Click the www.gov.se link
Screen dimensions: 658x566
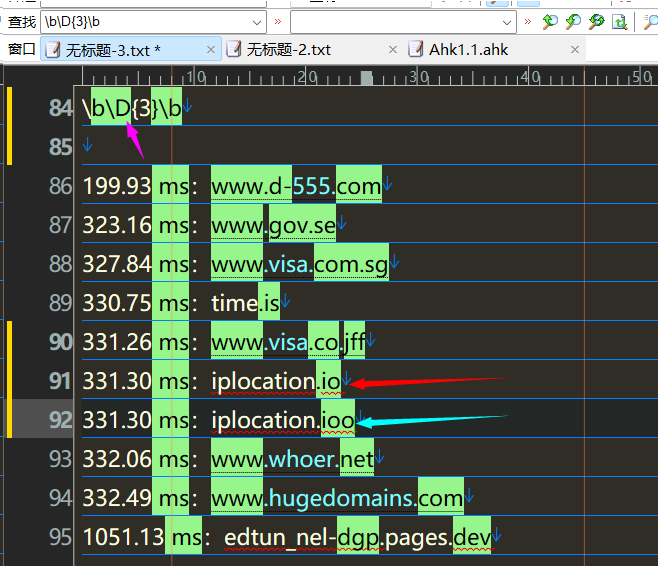[273, 226]
